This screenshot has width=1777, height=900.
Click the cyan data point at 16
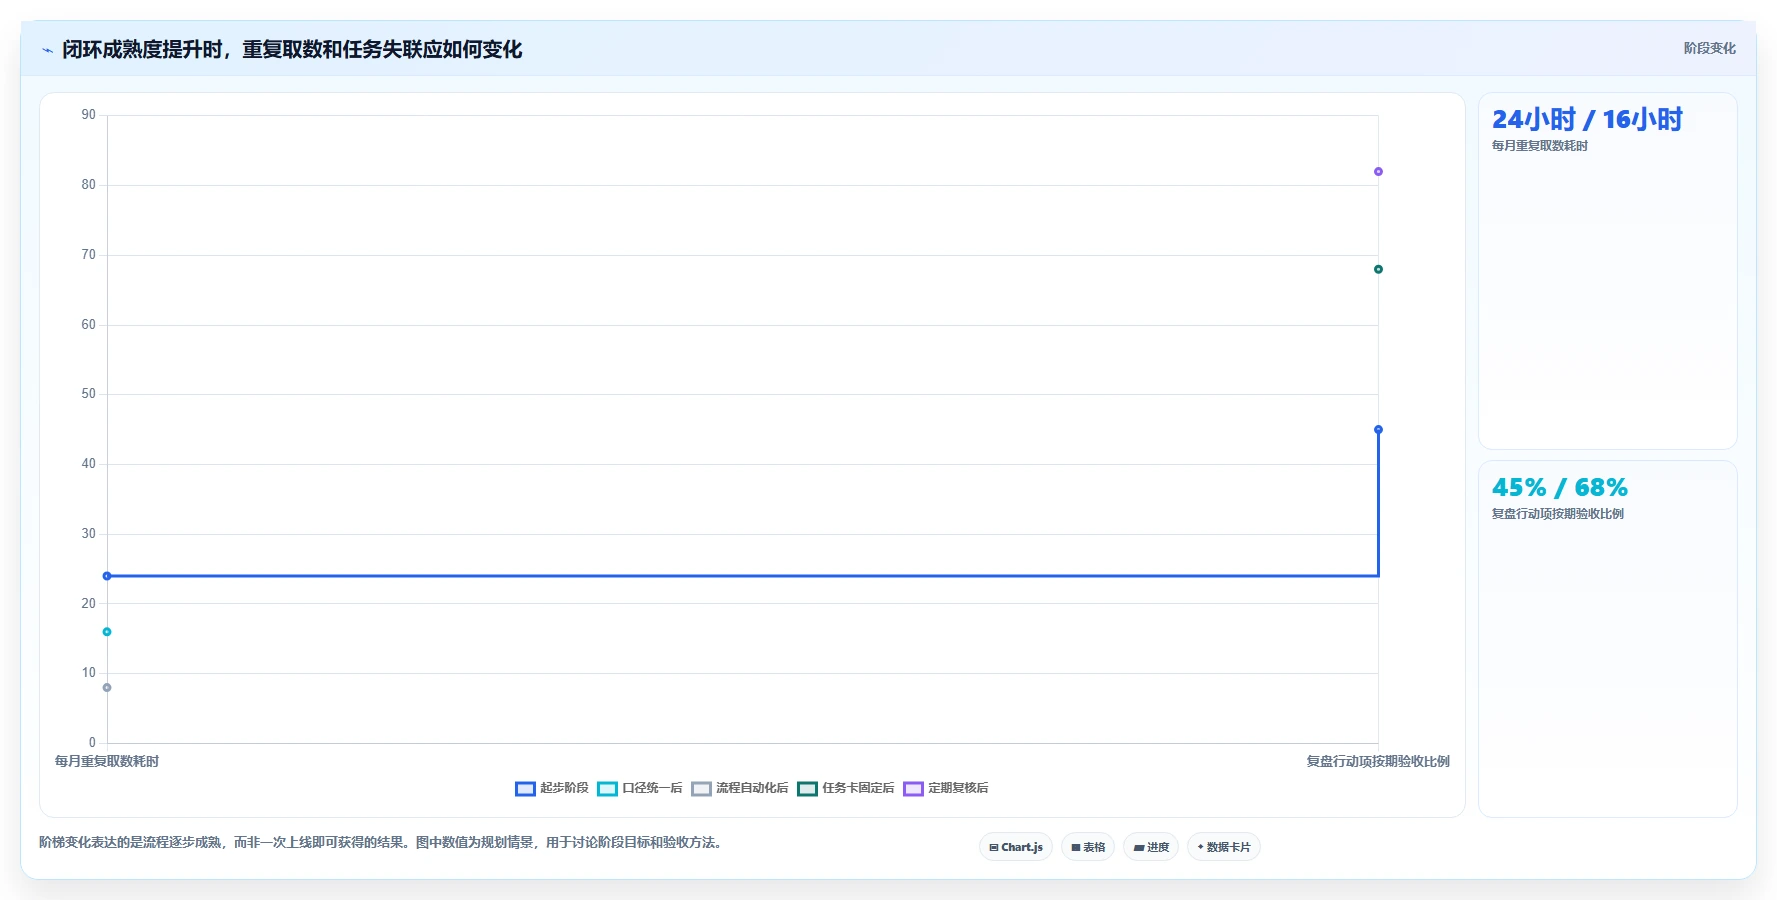point(107,632)
